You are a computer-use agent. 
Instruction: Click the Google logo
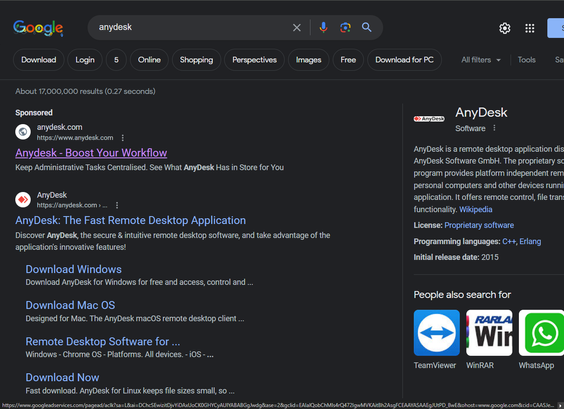[38, 28]
